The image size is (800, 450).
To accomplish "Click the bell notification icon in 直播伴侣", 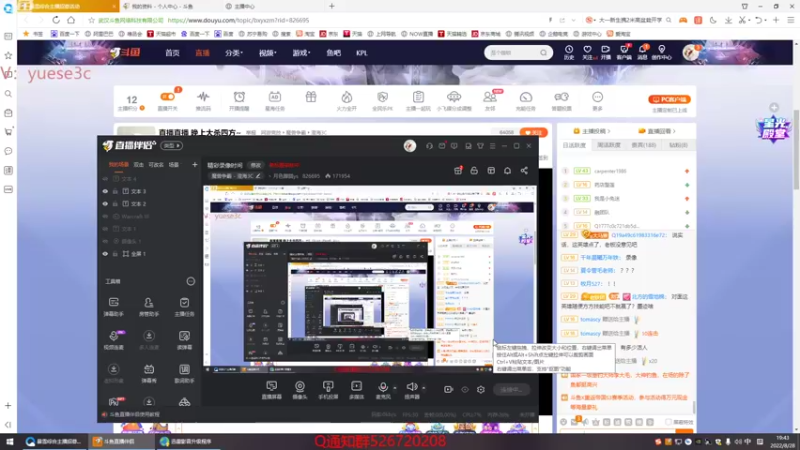I will [x=508, y=170].
